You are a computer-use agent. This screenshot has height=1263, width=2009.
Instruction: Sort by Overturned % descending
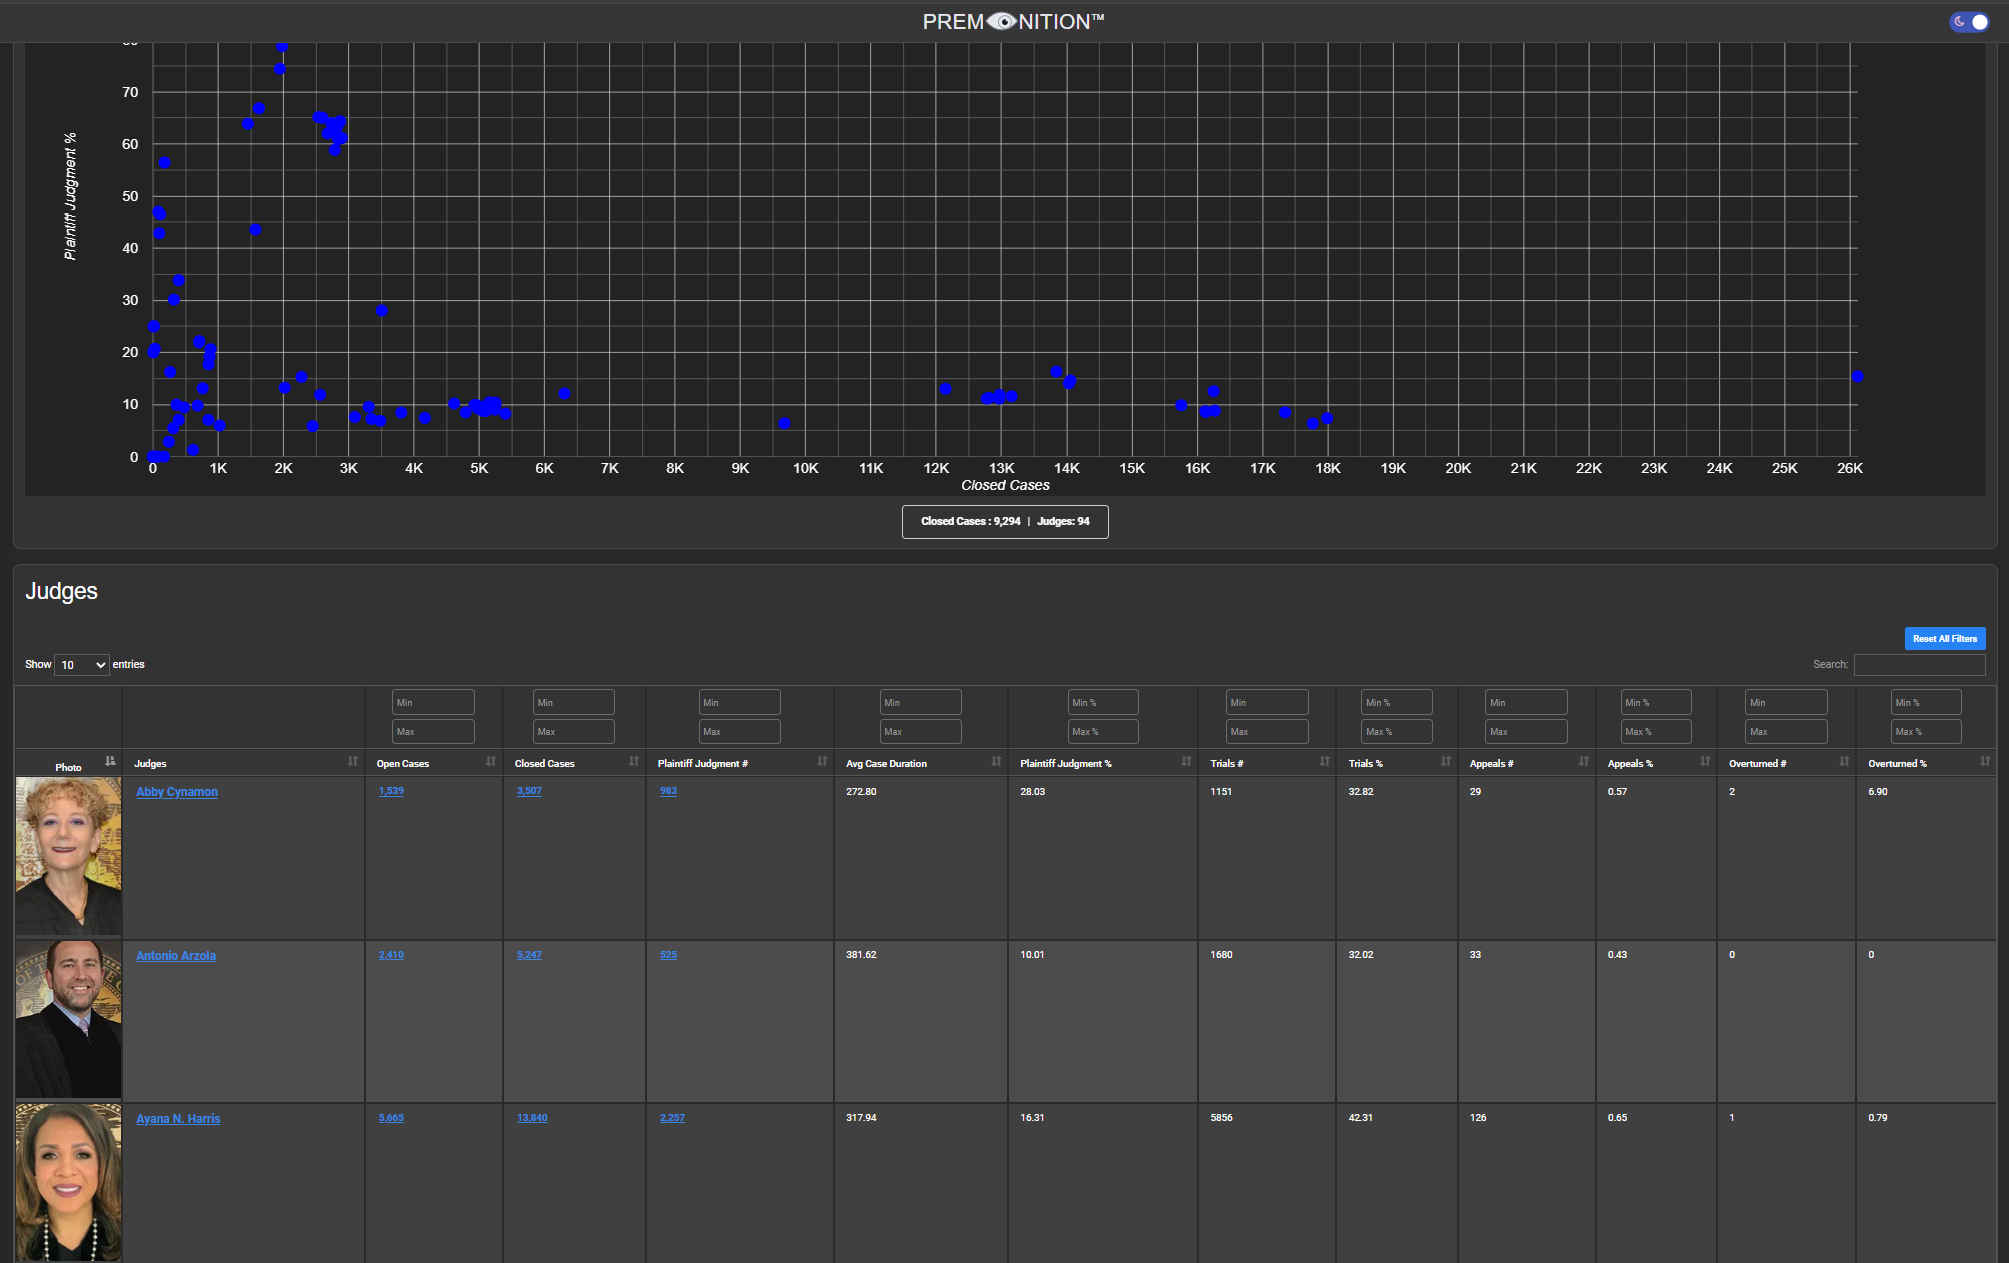click(x=1985, y=762)
